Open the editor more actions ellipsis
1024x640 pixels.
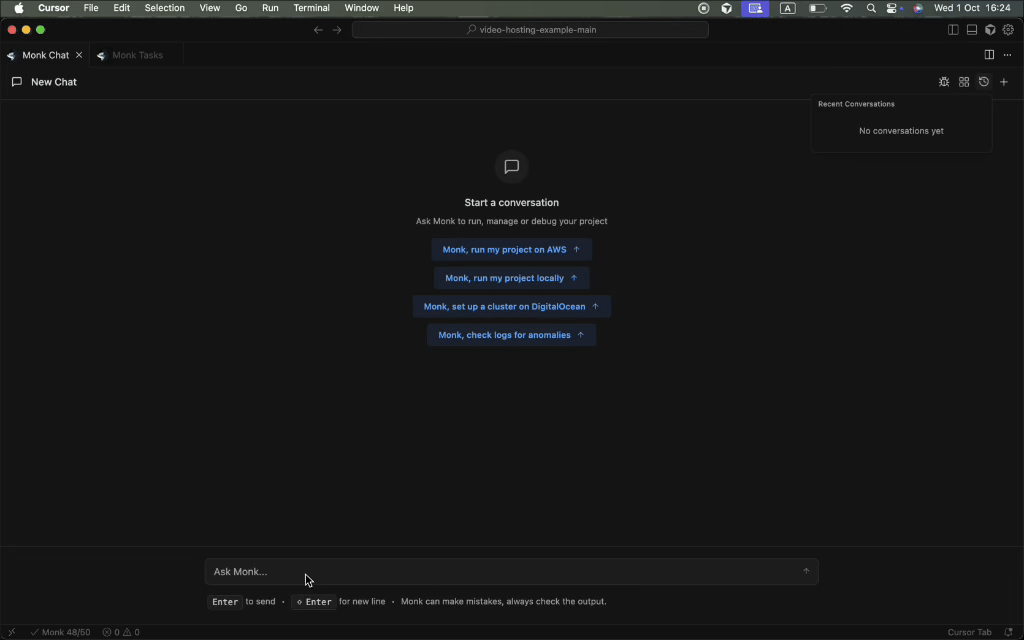[x=1008, y=55]
